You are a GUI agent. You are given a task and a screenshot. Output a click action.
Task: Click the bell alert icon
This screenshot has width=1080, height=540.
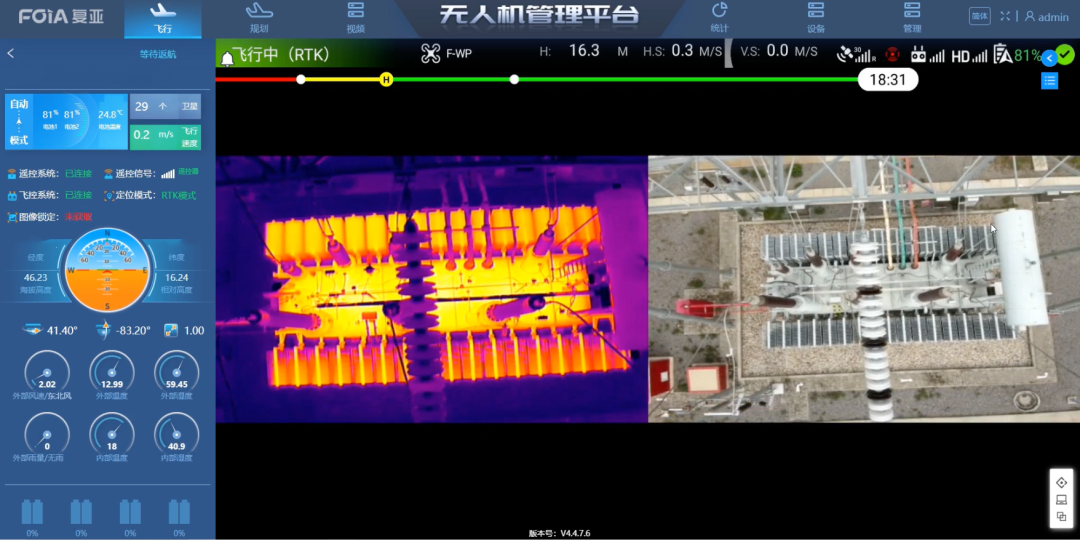pos(227,57)
